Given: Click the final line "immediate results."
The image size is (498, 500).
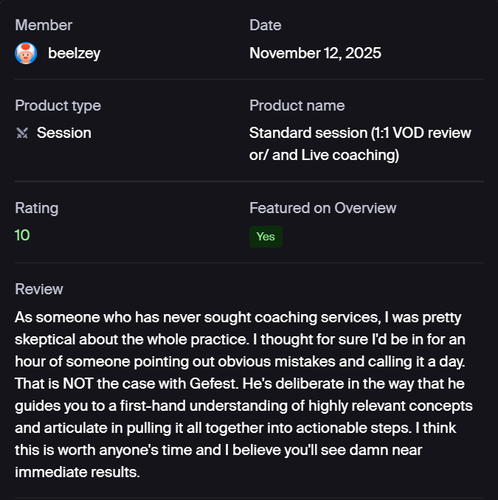Looking at the screenshot, I should (x=77, y=472).
